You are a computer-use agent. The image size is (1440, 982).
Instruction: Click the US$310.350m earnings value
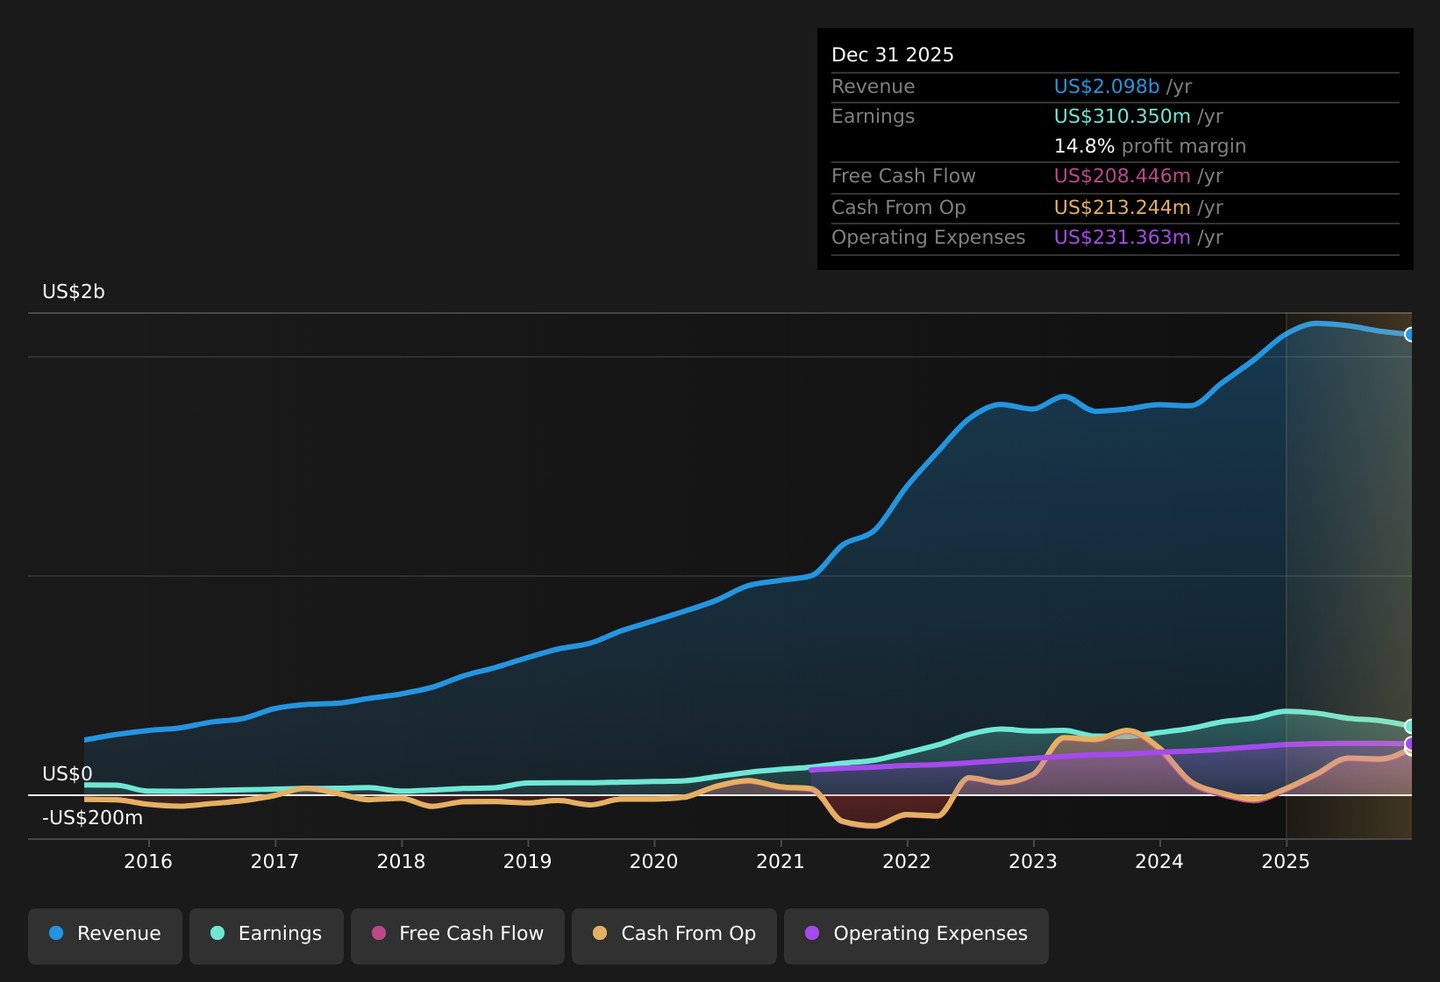coord(1122,116)
